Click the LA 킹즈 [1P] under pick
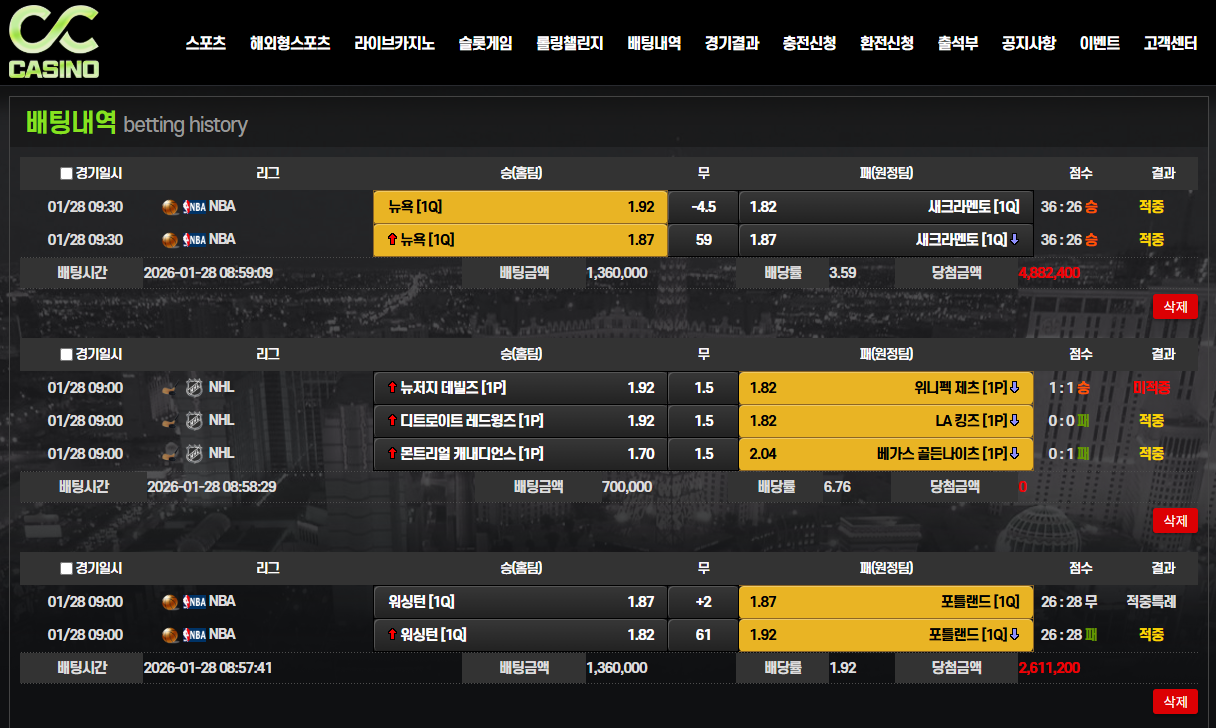 click(886, 421)
